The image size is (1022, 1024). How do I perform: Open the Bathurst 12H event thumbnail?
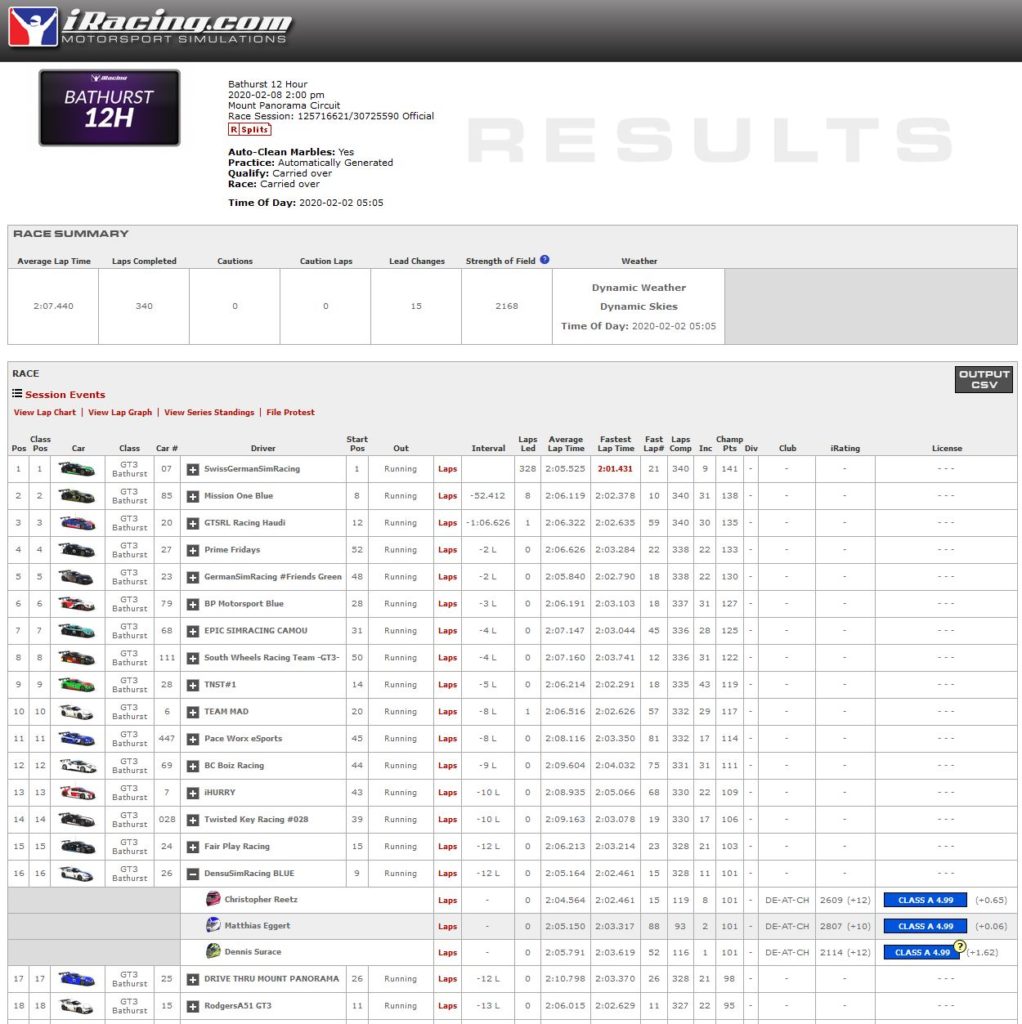tap(109, 108)
